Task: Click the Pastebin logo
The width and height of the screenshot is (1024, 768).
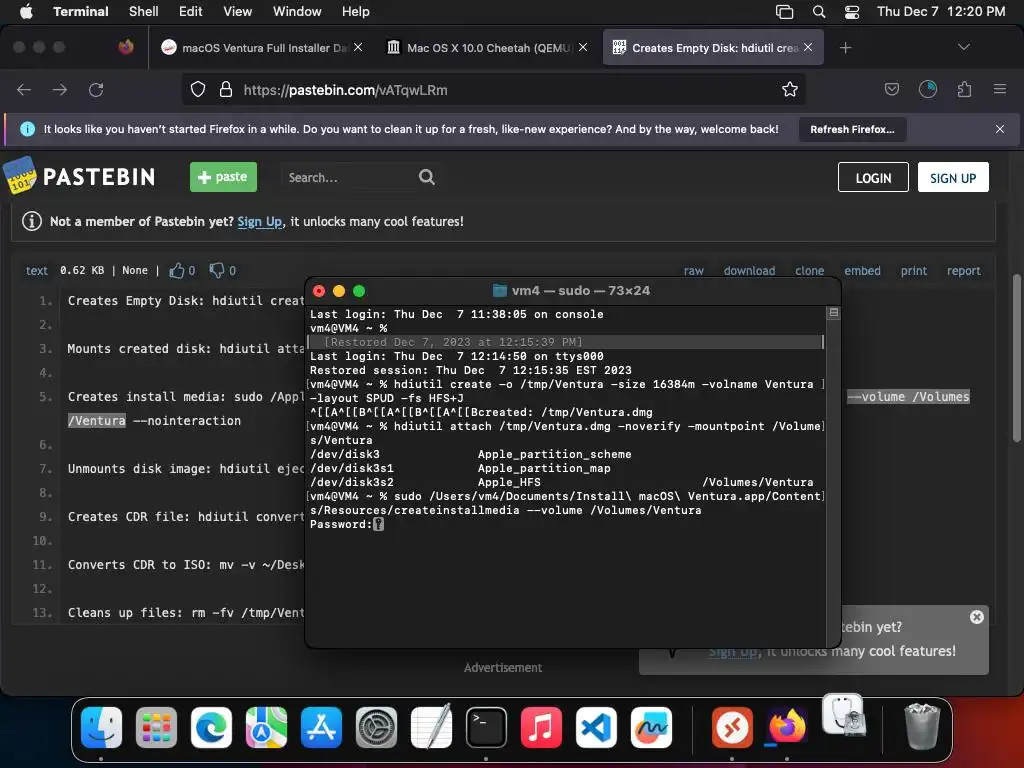Action: coord(80,176)
